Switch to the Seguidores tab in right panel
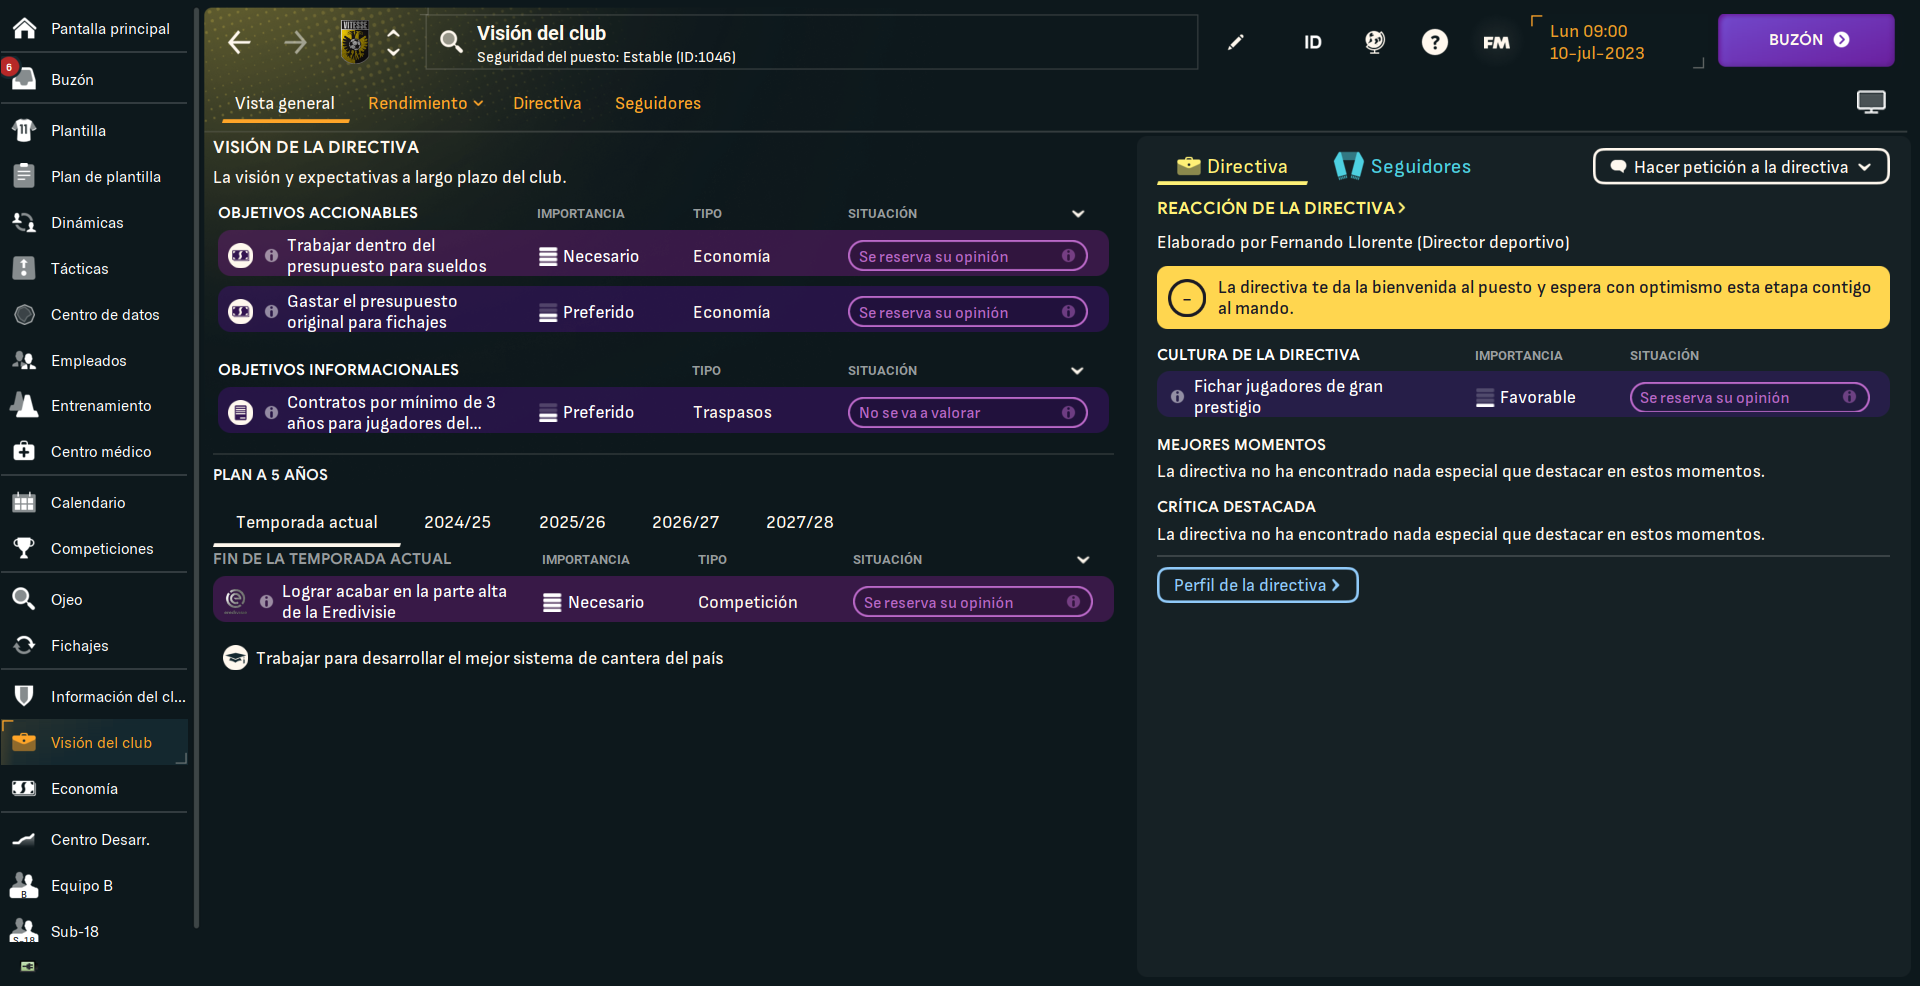 click(1403, 167)
